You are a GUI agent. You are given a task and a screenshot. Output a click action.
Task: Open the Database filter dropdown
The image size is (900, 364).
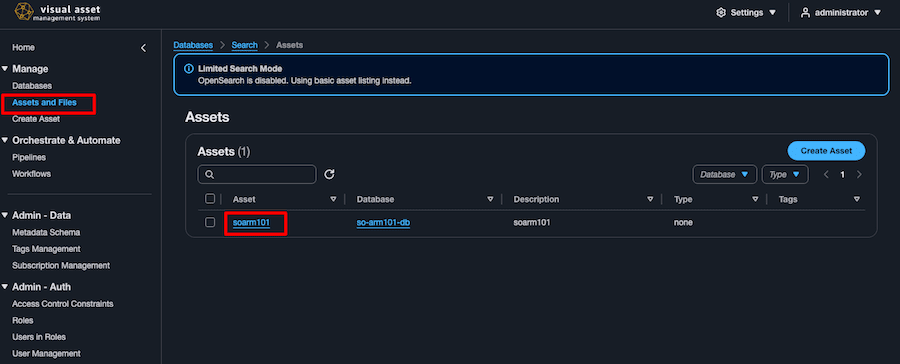point(724,175)
